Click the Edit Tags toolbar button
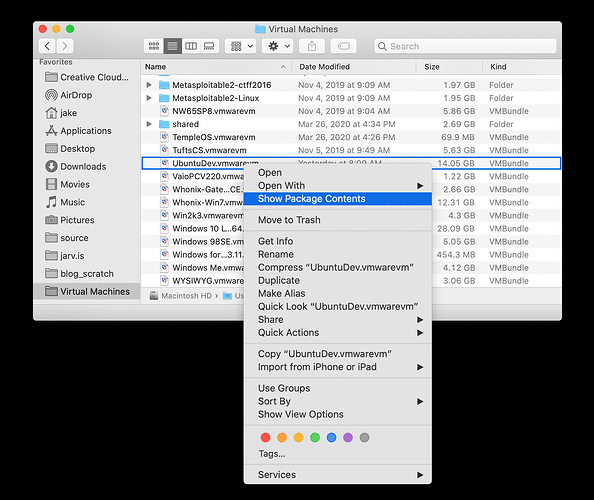The width and height of the screenshot is (594, 500). click(x=344, y=46)
